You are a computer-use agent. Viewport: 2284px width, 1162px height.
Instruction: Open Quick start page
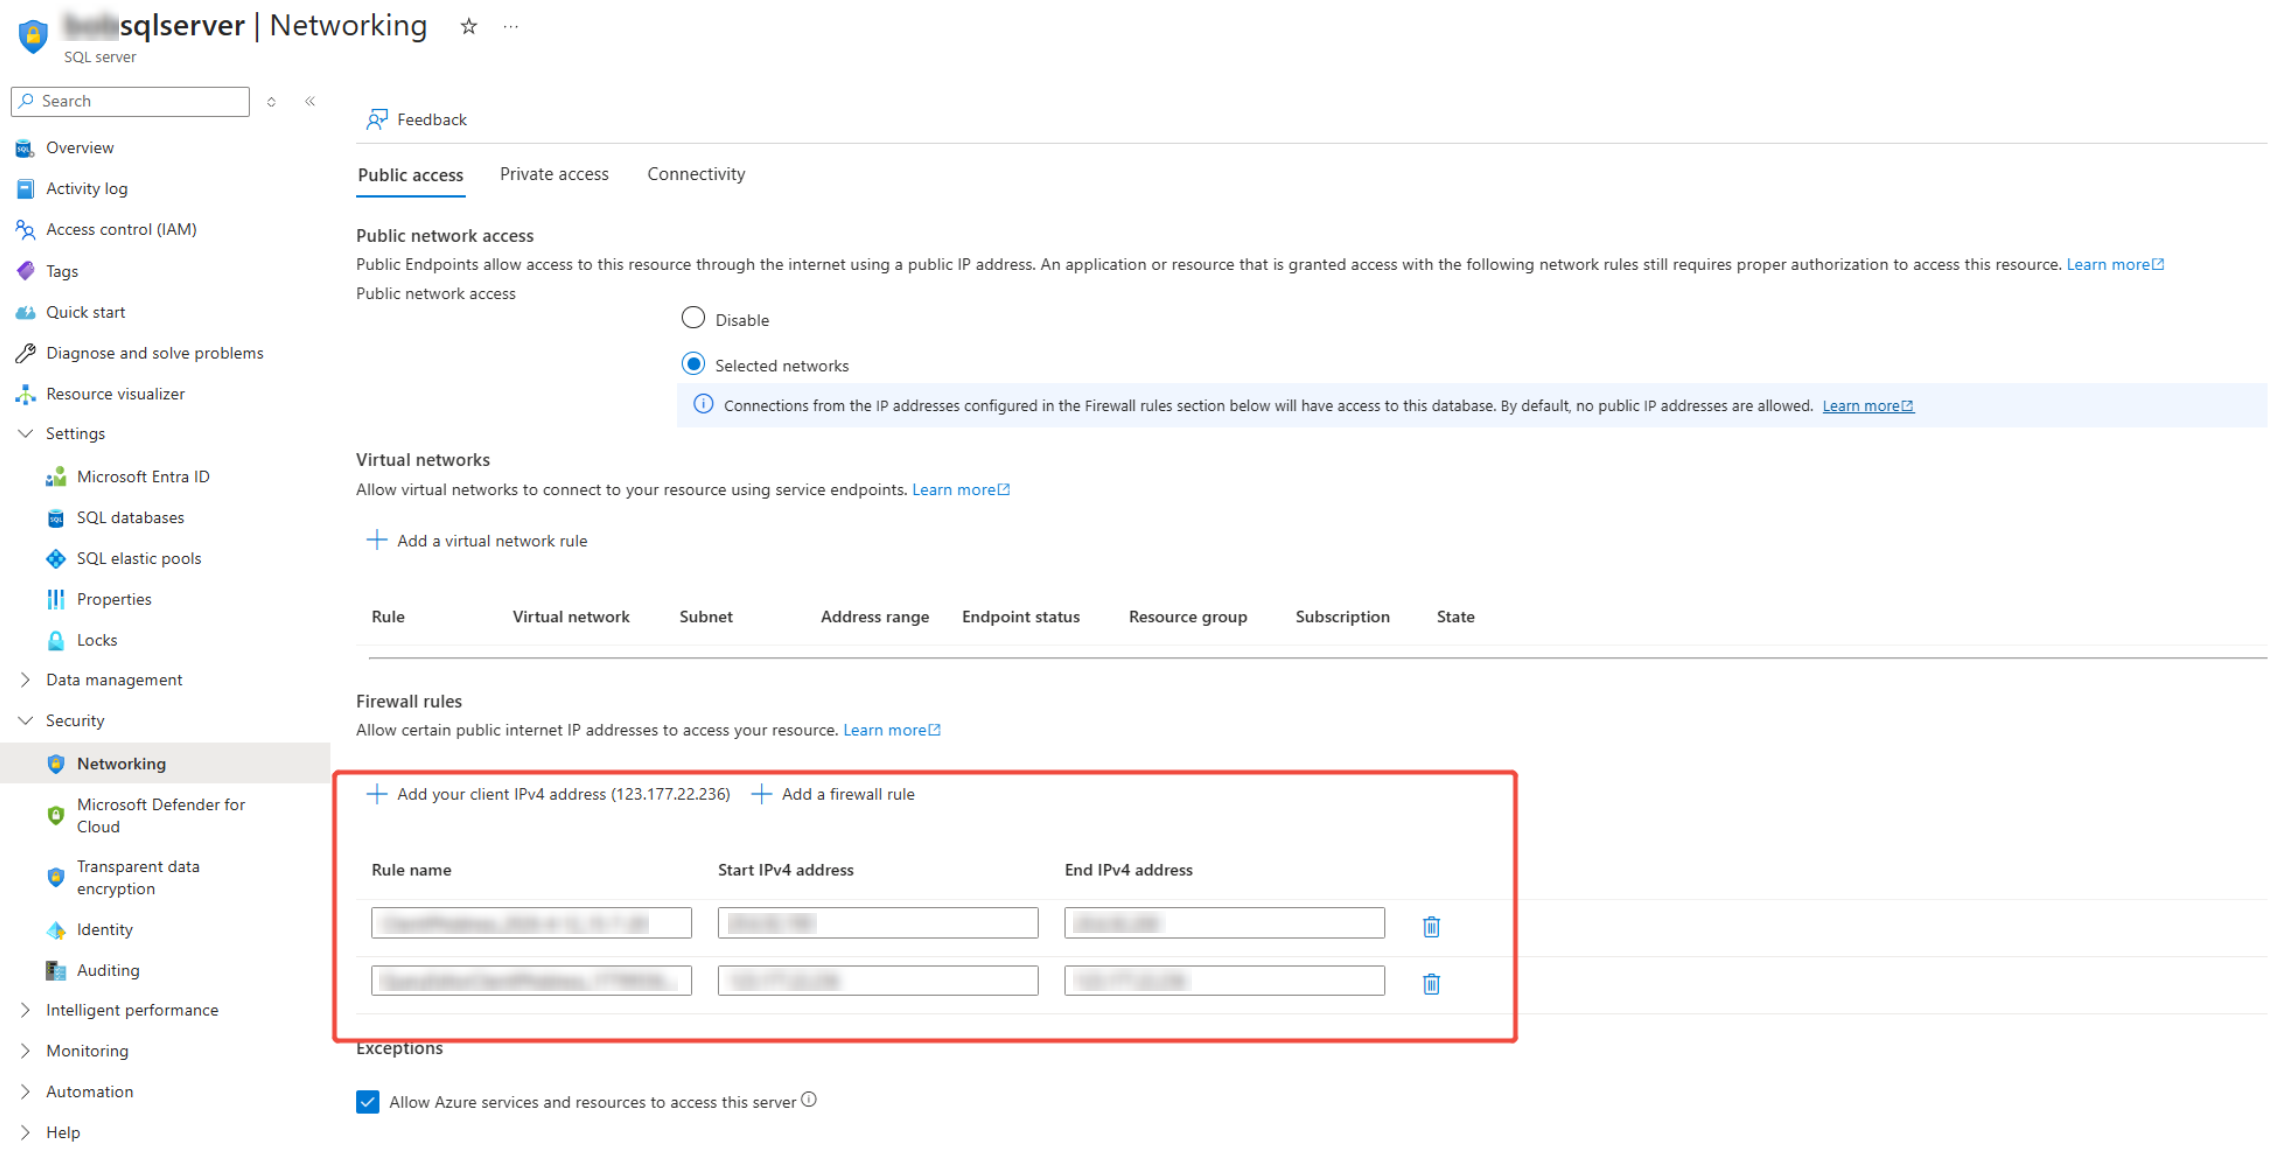tap(85, 312)
